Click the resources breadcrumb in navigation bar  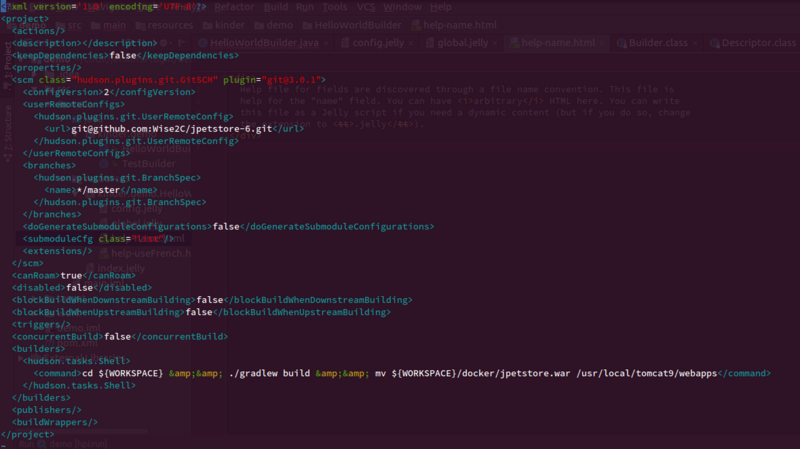coord(170,25)
